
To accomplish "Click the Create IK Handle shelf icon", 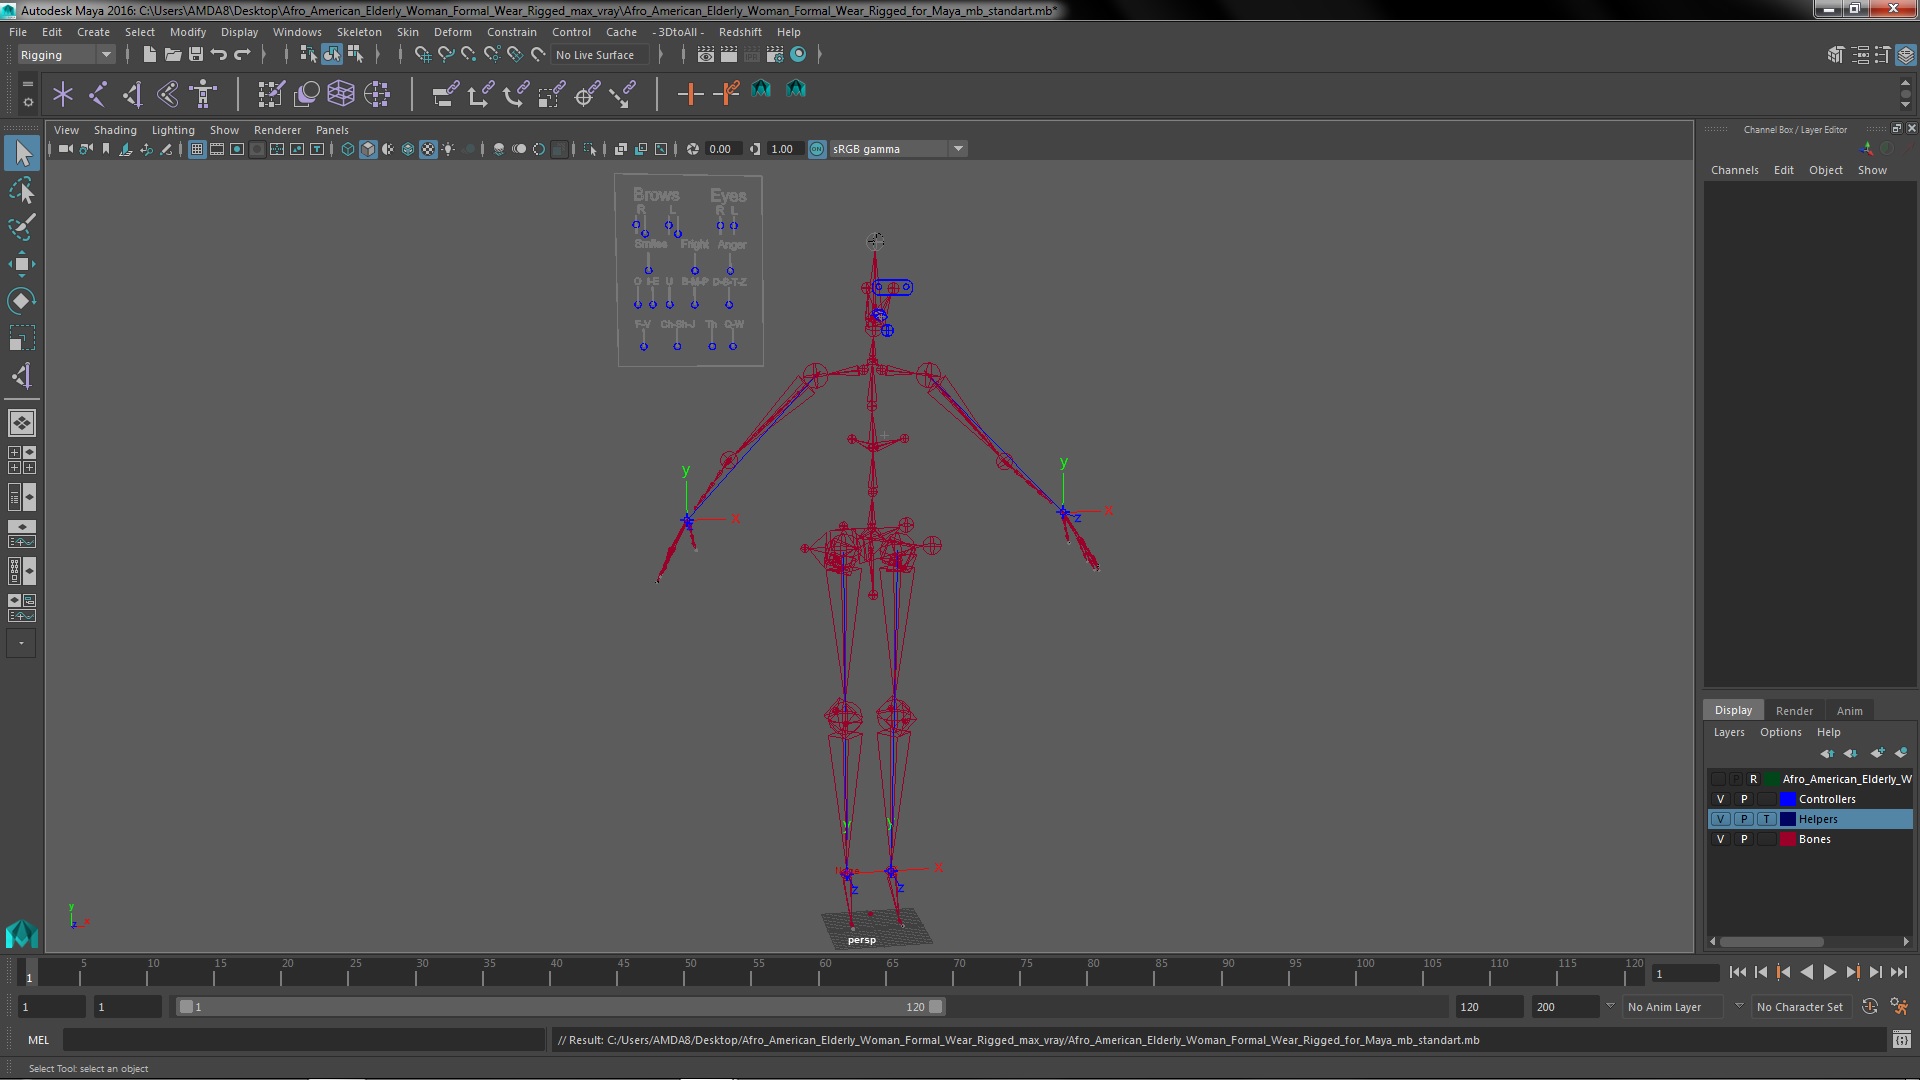I will click(133, 94).
